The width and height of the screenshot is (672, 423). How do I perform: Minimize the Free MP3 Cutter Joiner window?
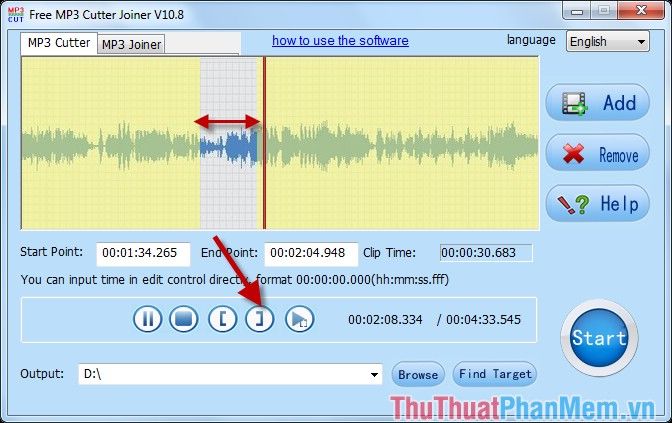coord(577,11)
